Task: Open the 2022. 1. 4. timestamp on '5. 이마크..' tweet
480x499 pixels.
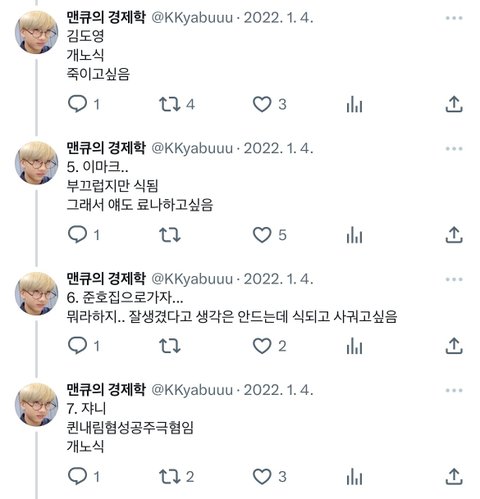Action: coord(278,148)
